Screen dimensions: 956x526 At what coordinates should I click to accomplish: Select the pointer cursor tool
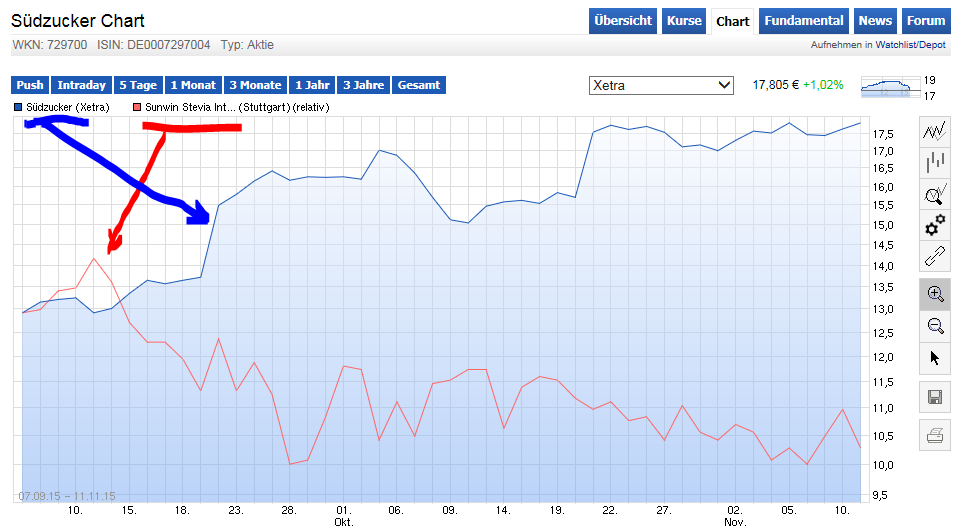click(x=935, y=358)
